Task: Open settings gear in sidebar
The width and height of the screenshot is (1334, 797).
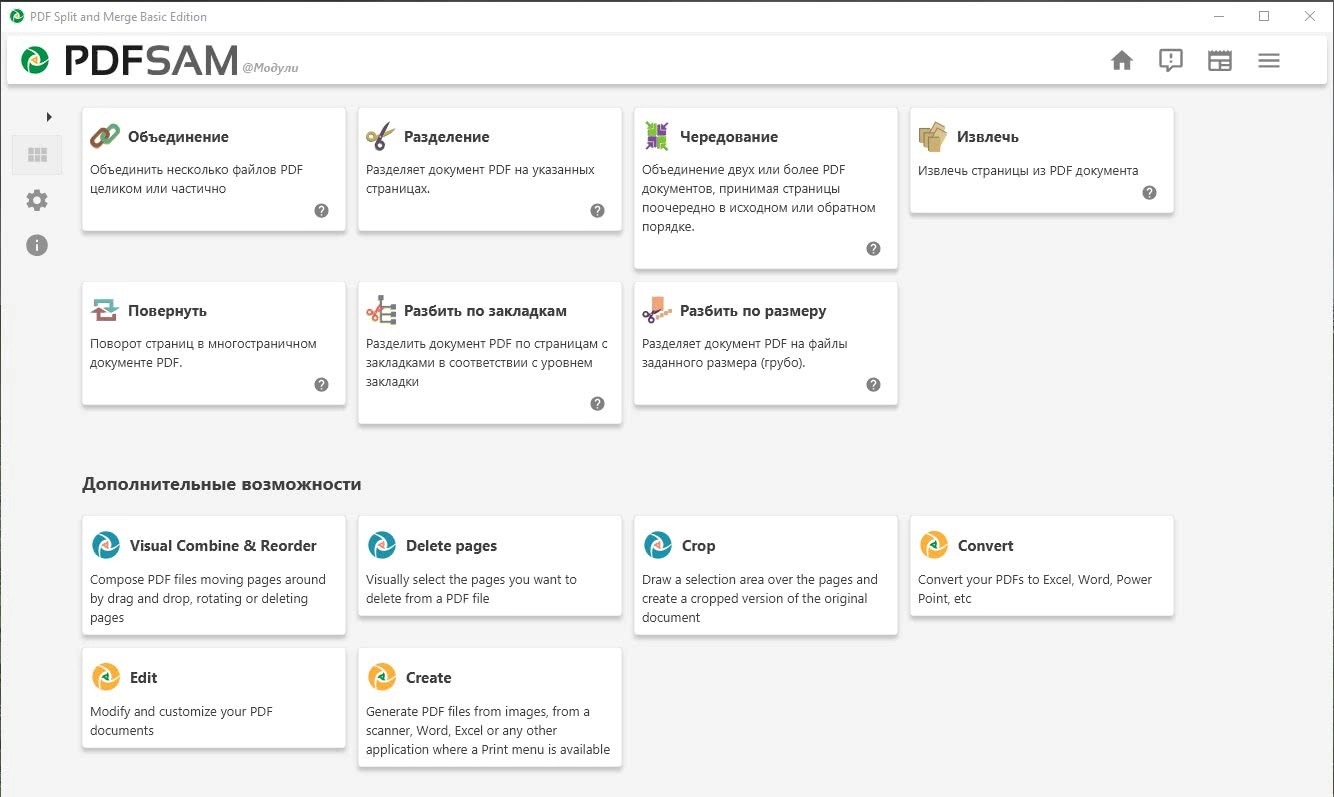Action: coord(37,201)
